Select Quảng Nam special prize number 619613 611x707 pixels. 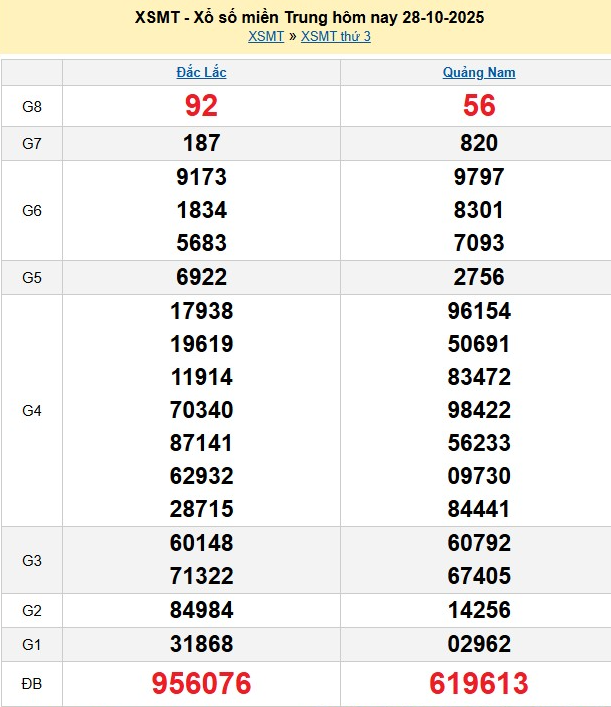[x=479, y=684]
